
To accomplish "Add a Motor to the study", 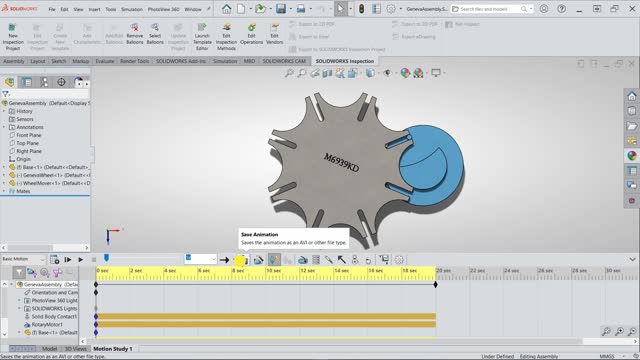I will pos(303,260).
